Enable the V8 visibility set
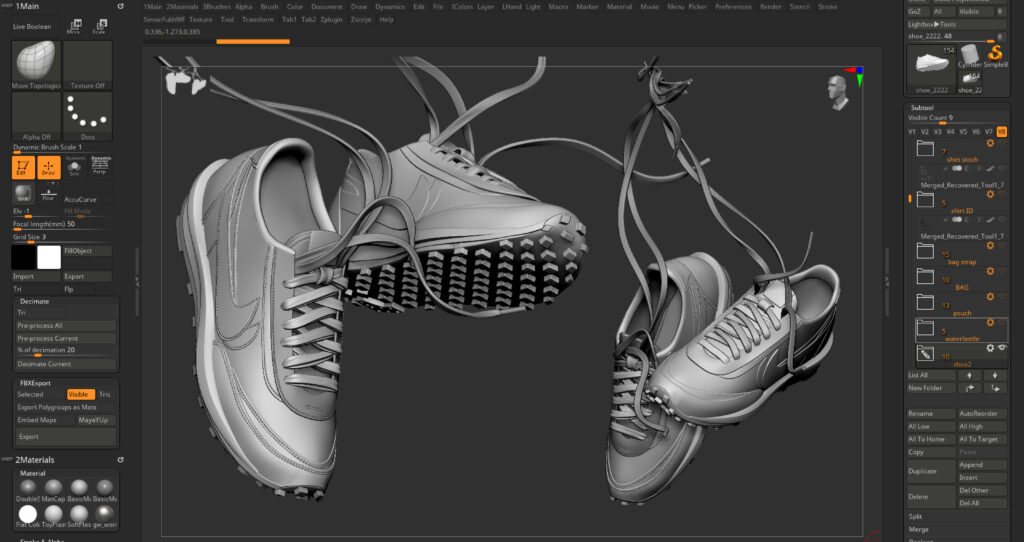 1002,132
